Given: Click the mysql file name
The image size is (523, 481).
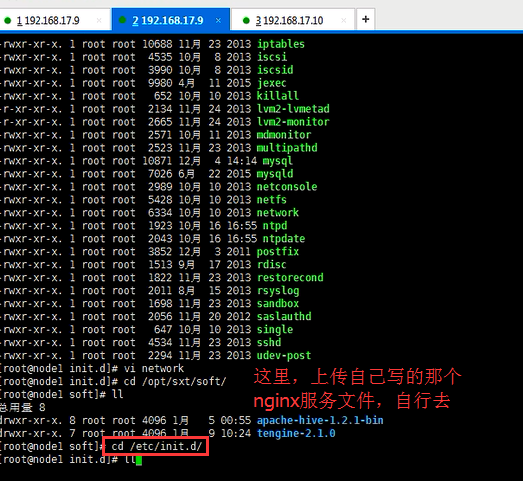Looking at the screenshot, I should (x=278, y=161).
